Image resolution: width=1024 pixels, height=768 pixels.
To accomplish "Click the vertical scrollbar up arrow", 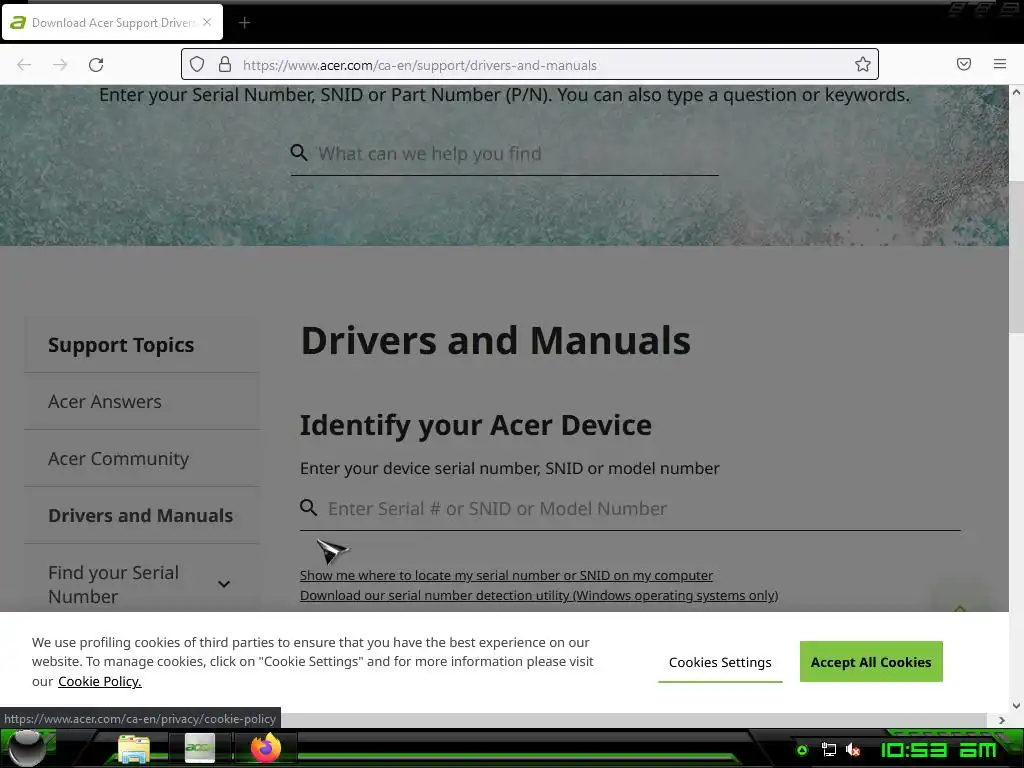I will pos(1016,92).
